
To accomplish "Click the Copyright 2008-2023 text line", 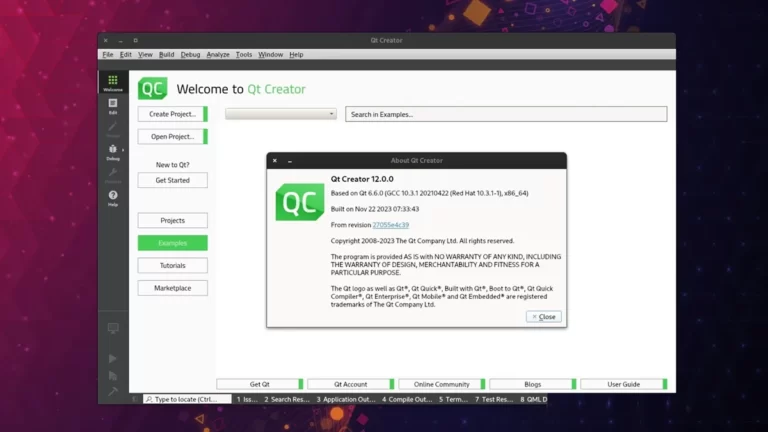I will 422,241.
